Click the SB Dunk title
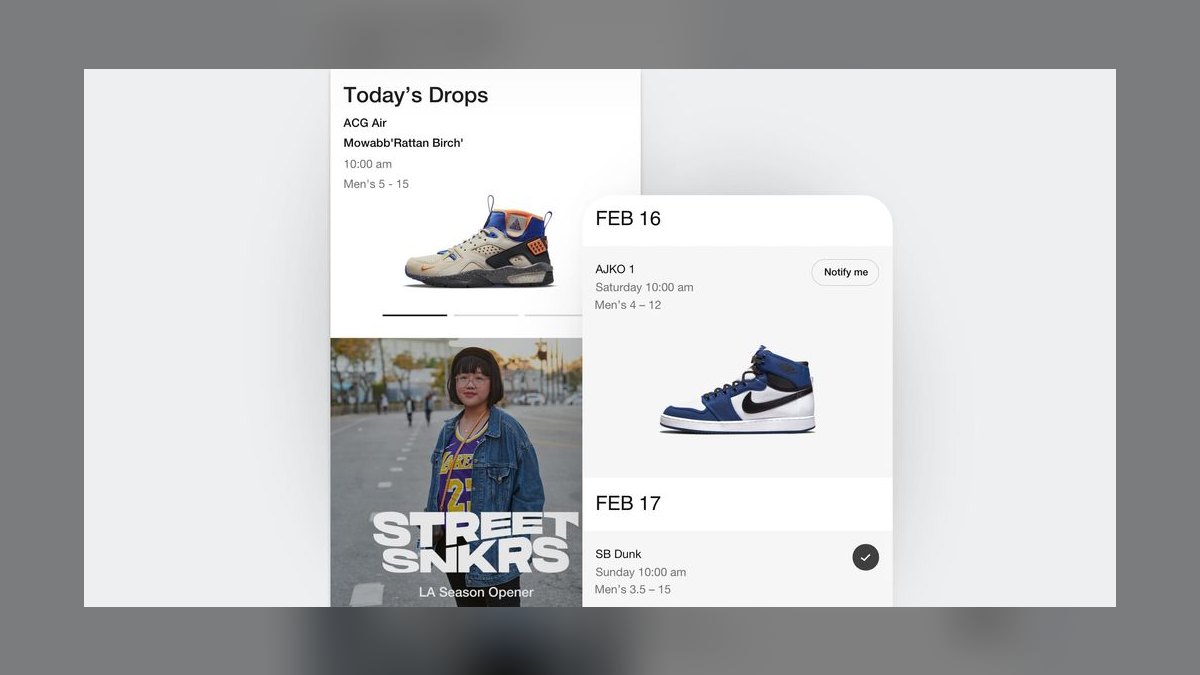 [618, 554]
